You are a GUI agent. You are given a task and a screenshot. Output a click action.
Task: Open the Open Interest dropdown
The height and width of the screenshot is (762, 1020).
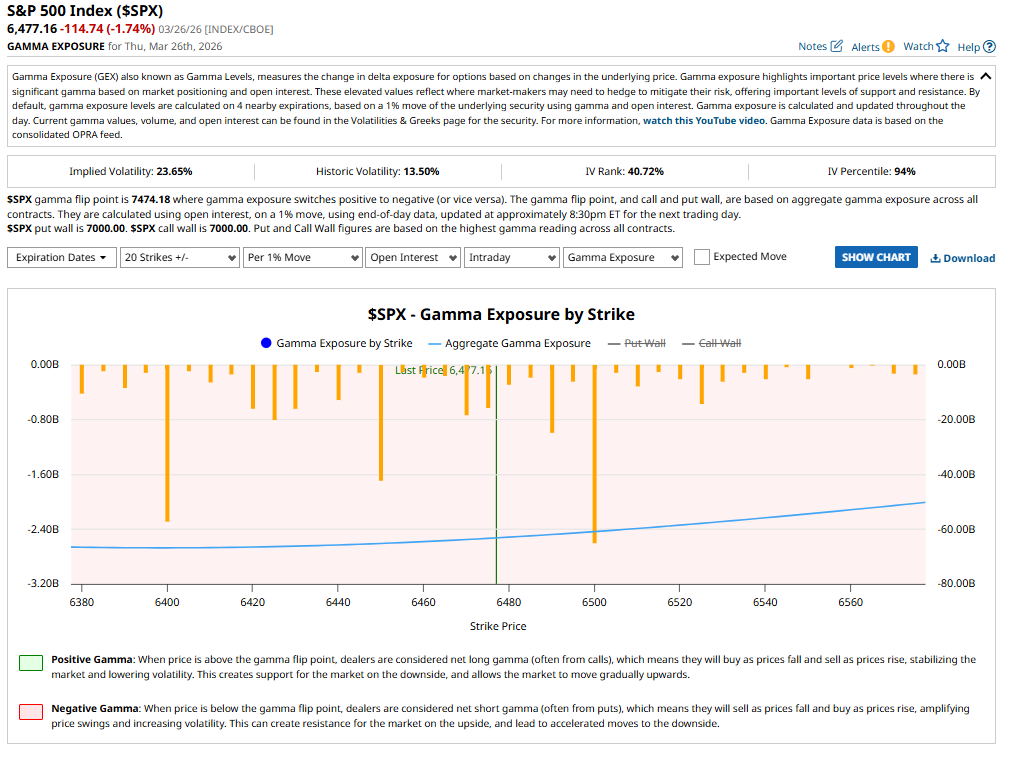412,257
